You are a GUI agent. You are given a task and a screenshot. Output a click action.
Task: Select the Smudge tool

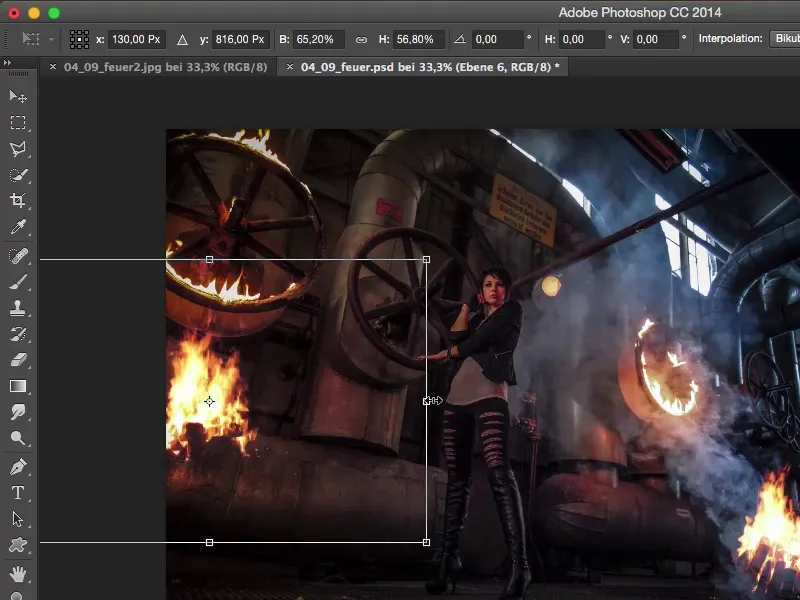coord(18,412)
